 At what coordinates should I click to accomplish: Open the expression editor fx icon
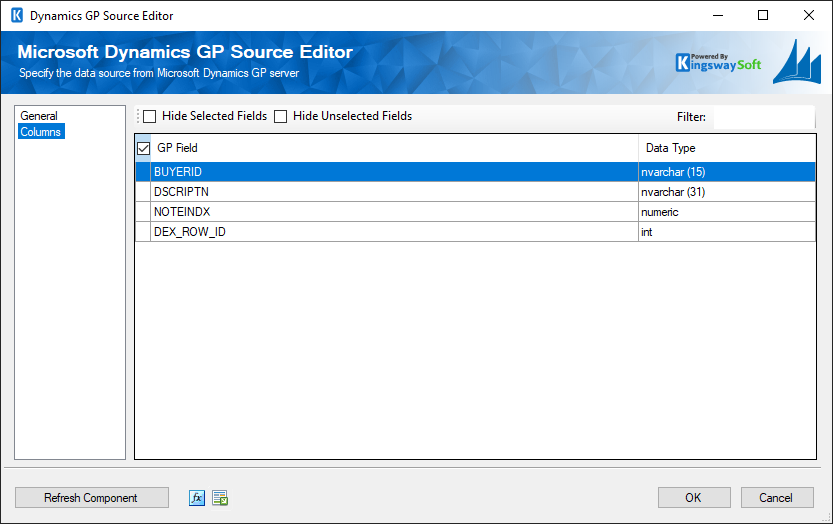[x=197, y=498]
